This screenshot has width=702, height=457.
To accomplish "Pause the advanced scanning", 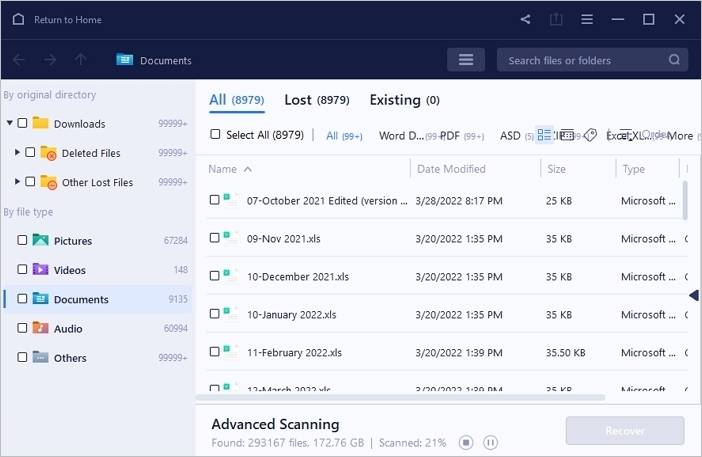I will point(490,442).
